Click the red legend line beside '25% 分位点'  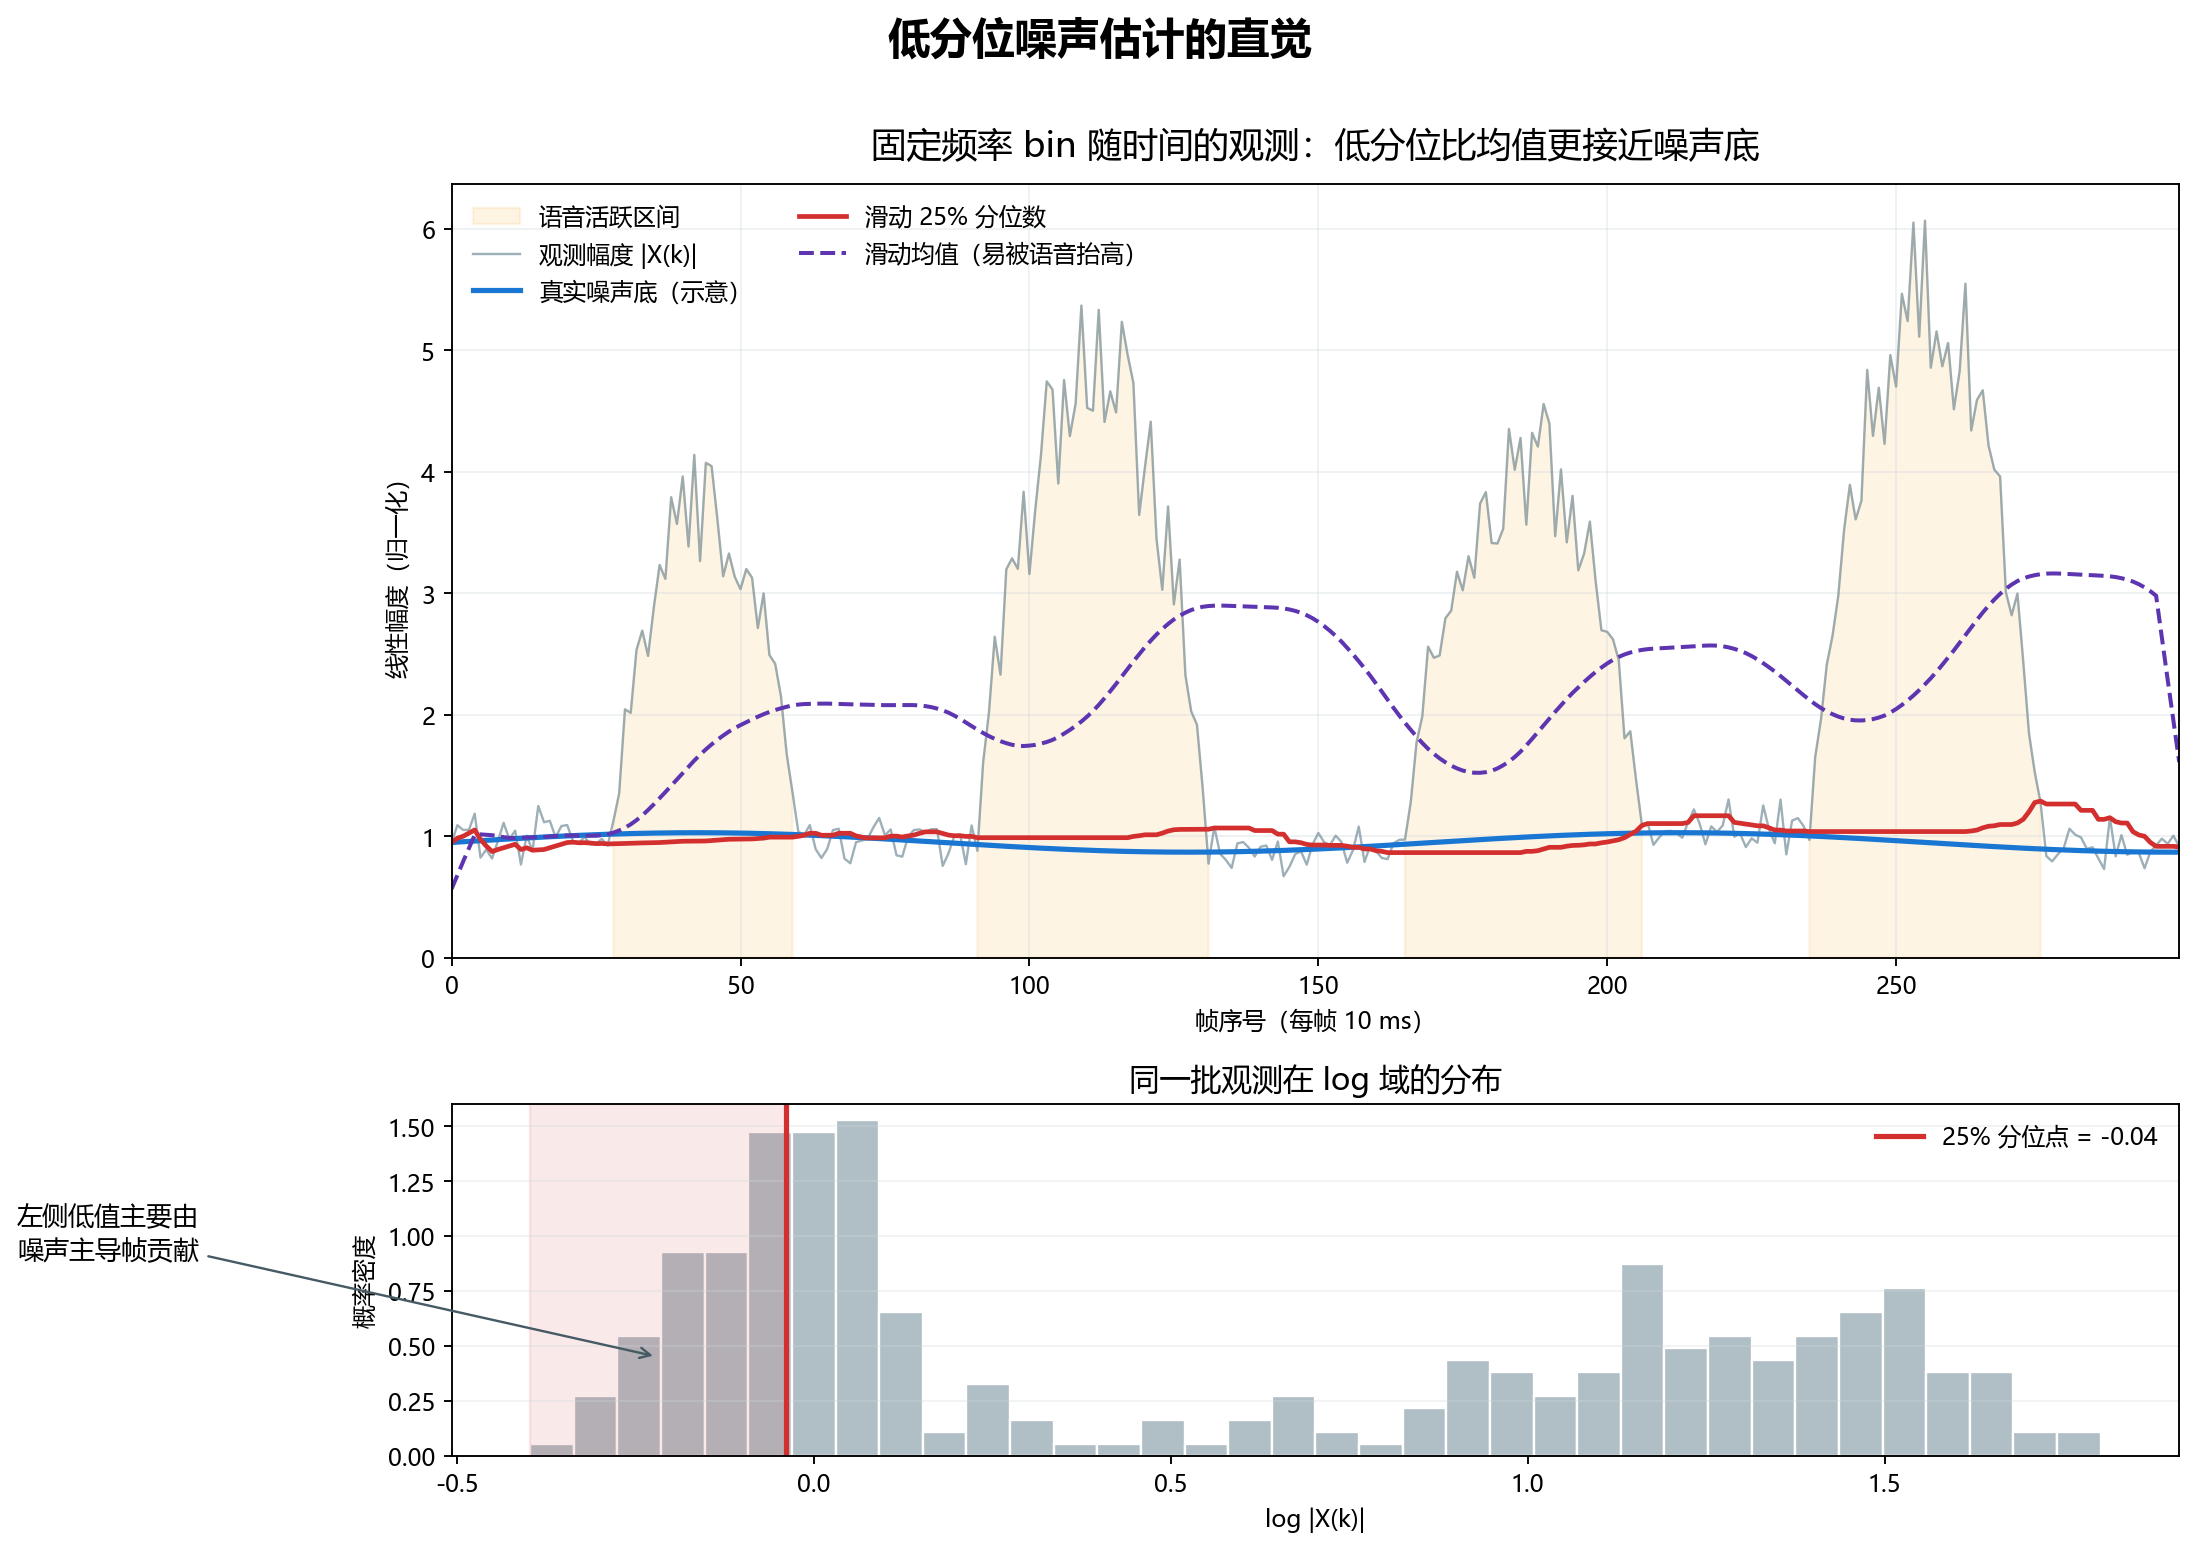(x=1900, y=1136)
